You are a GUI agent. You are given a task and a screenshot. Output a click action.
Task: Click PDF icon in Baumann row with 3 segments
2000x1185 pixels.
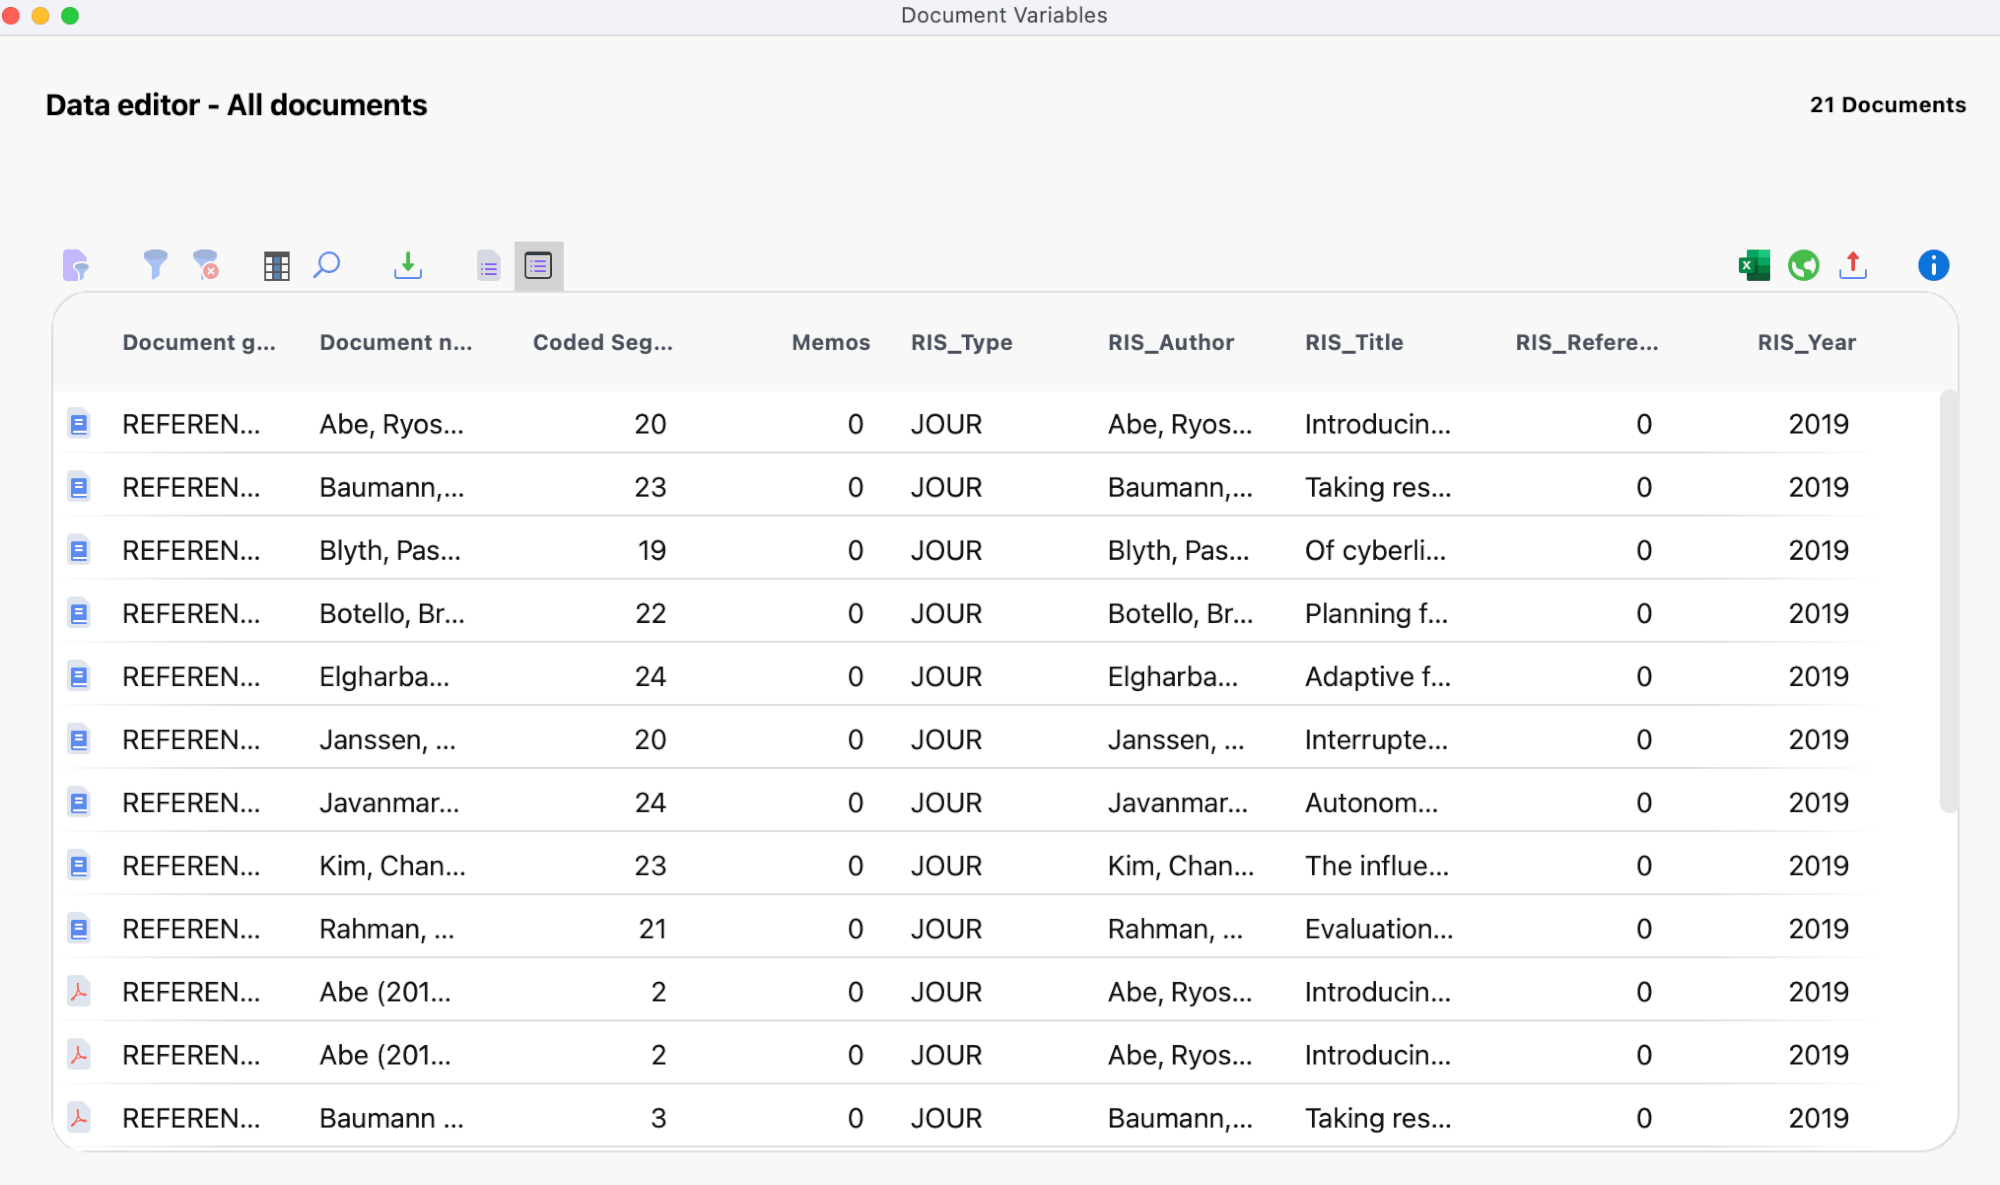(79, 1117)
